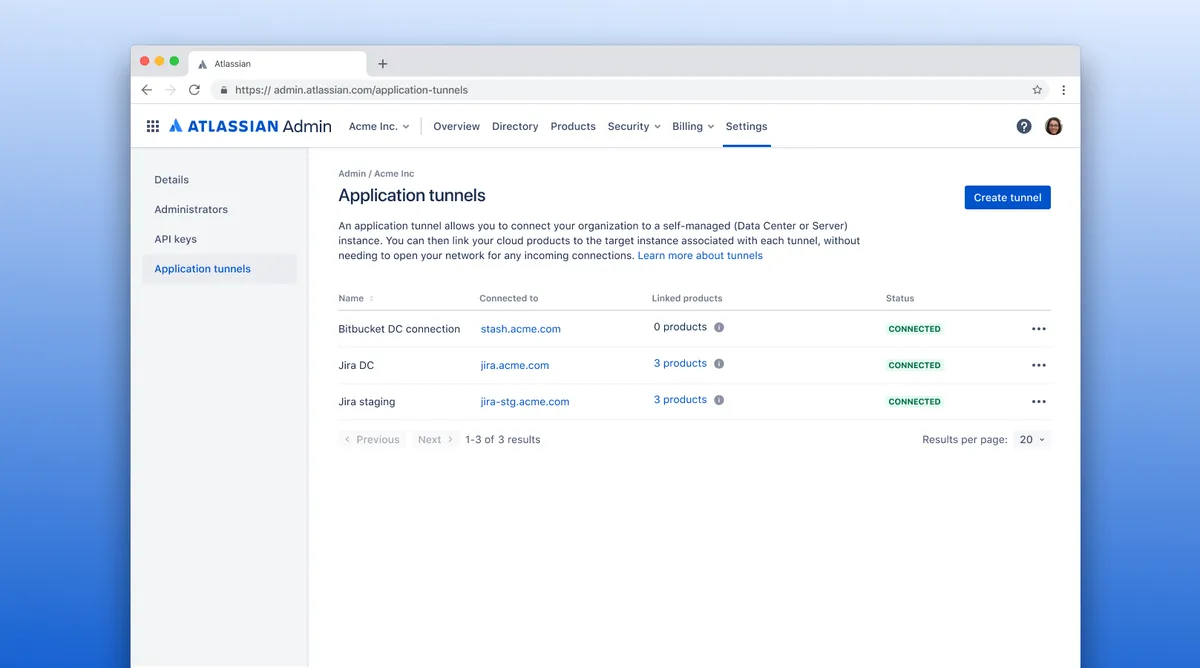Image resolution: width=1200 pixels, height=668 pixels.
Task: Click the 1-3 of 3 results text
Action: coord(503,439)
